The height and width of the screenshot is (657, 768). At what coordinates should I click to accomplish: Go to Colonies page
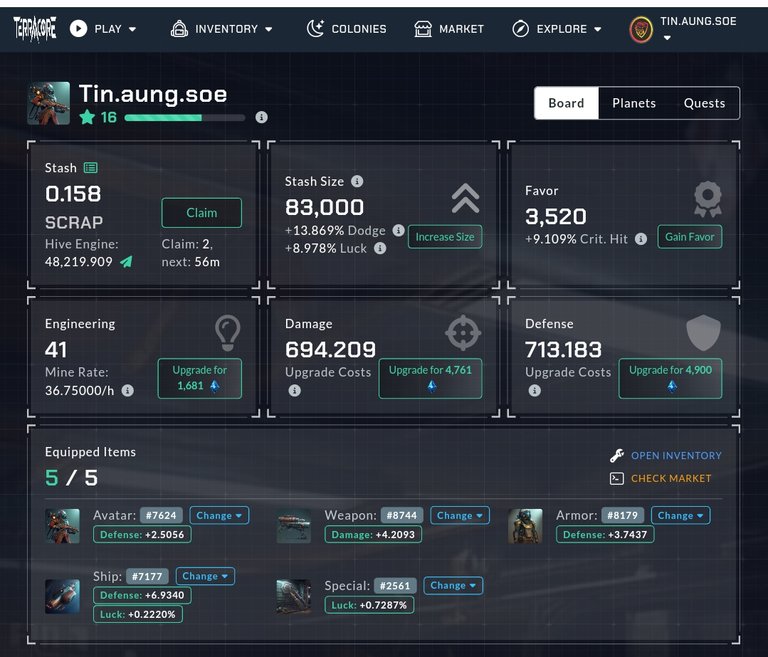[346, 29]
